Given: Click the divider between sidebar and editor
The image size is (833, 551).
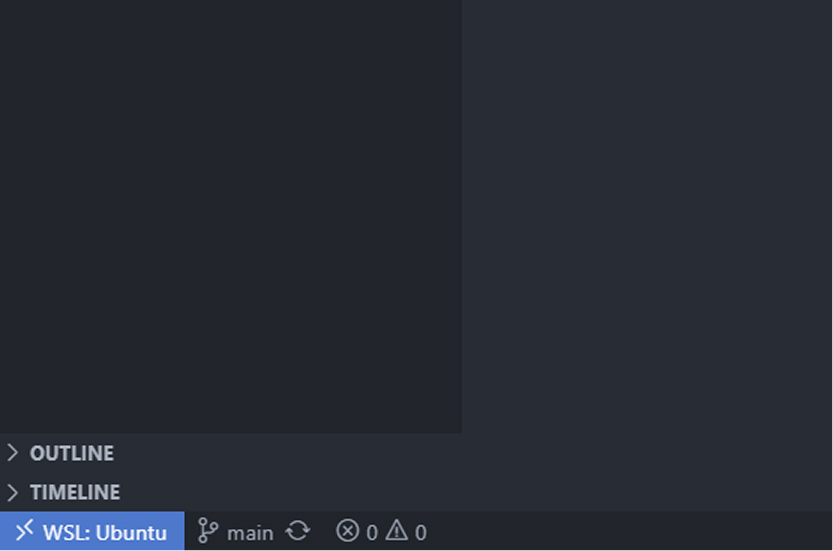Looking at the screenshot, I should click(x=462, y=216).
